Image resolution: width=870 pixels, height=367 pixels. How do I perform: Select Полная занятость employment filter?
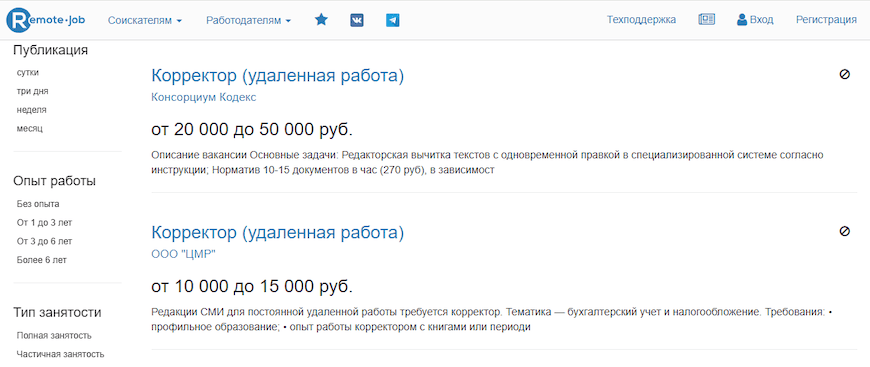click(x=54, y=336)
